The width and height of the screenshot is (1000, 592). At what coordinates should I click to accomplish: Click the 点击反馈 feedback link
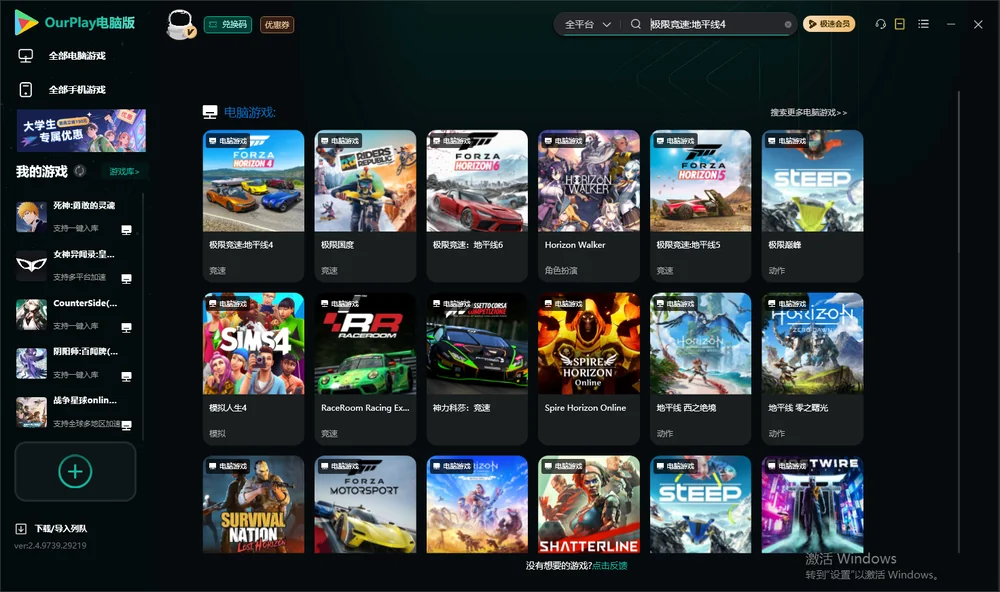tap(609, 565)
